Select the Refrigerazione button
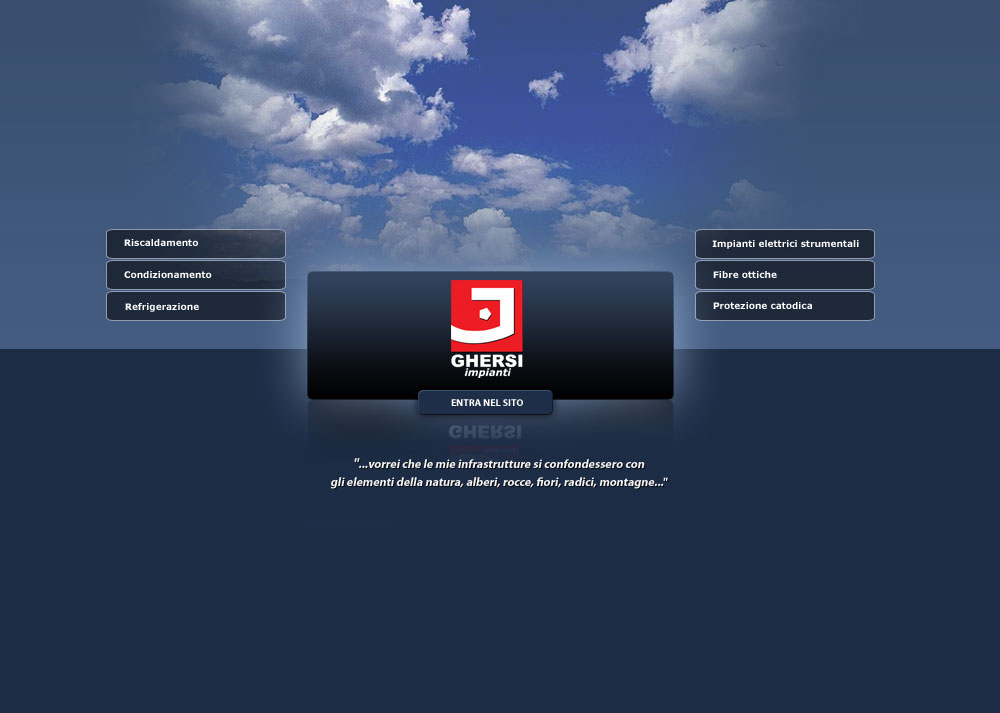This screenshot has height=713, width=1000. pyautogui.click(x=196, y=306)
